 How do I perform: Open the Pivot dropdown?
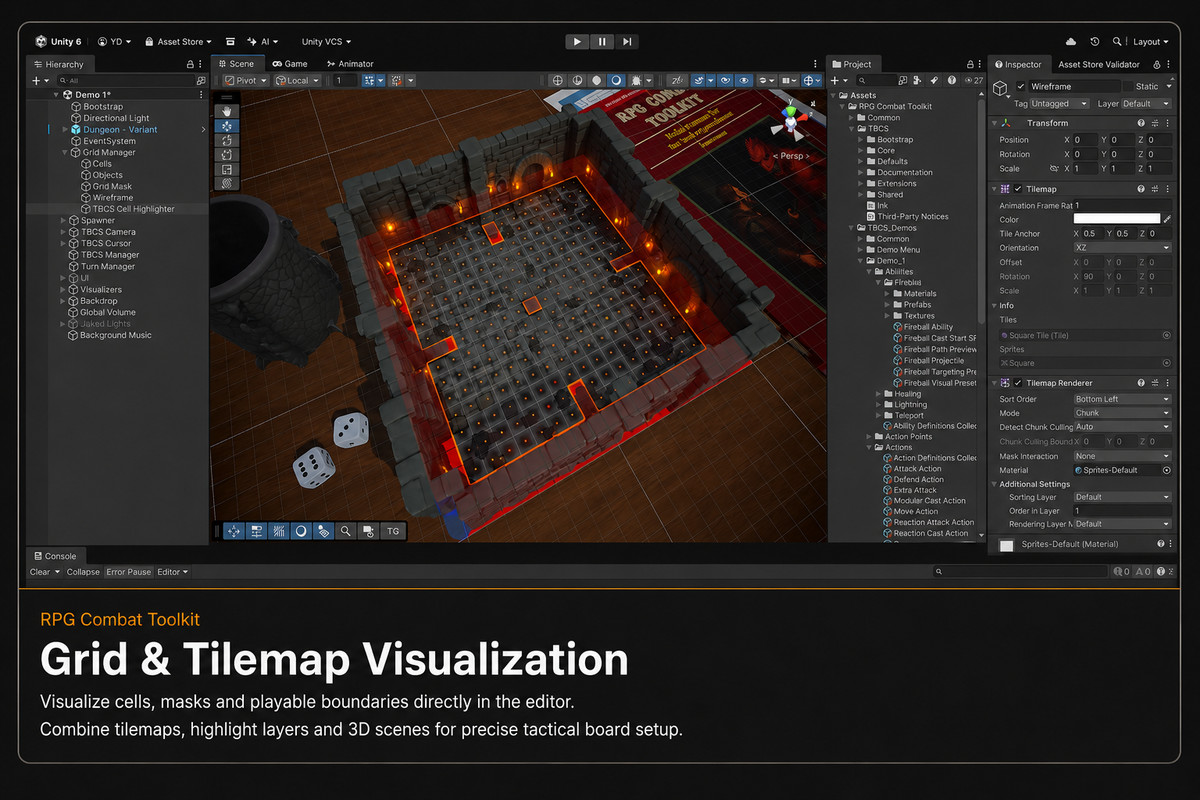coord(245,80)
